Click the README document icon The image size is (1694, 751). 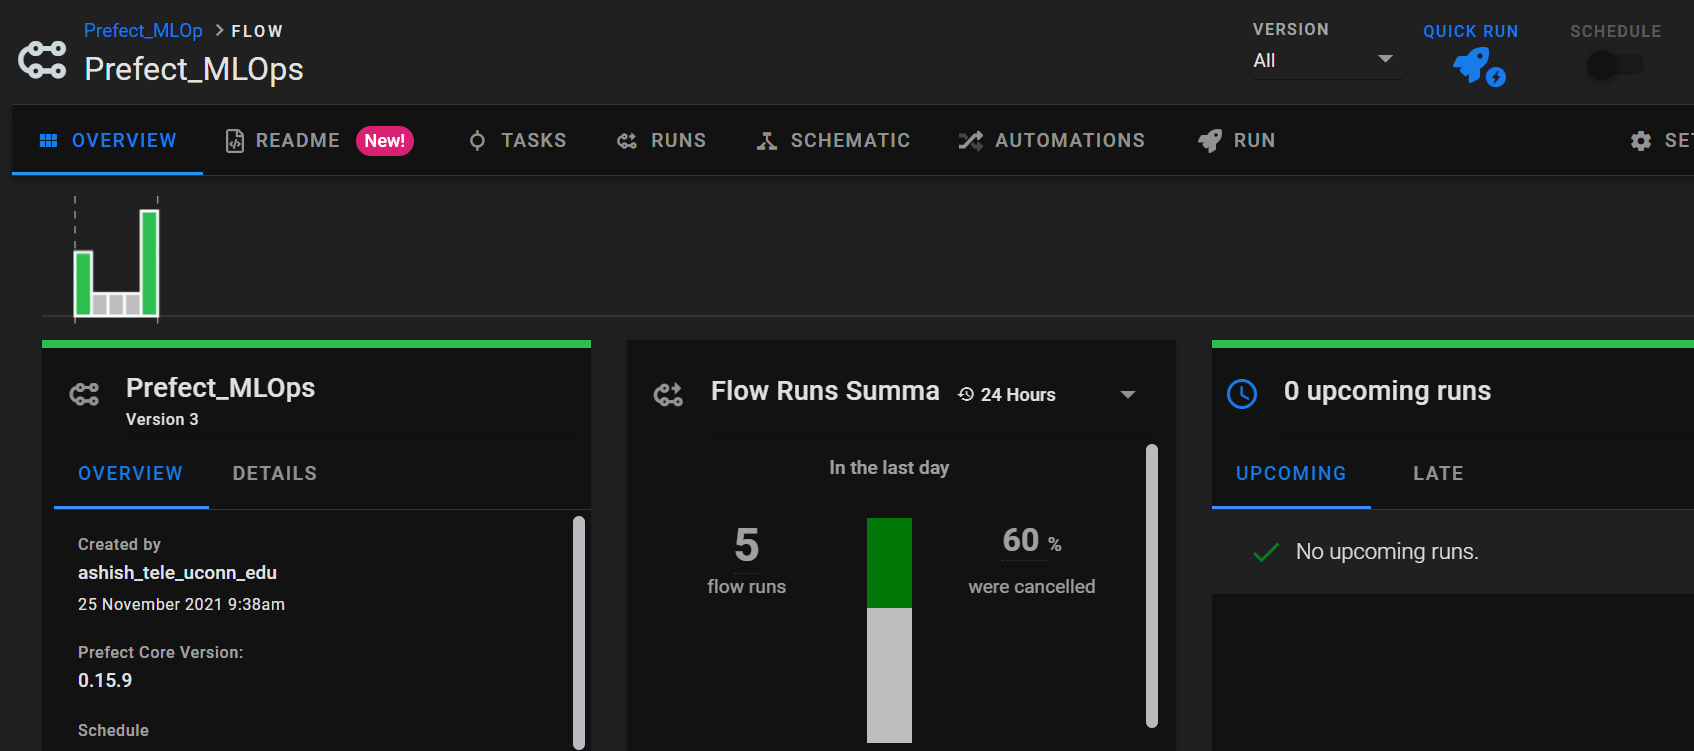(x=234, y=141)
